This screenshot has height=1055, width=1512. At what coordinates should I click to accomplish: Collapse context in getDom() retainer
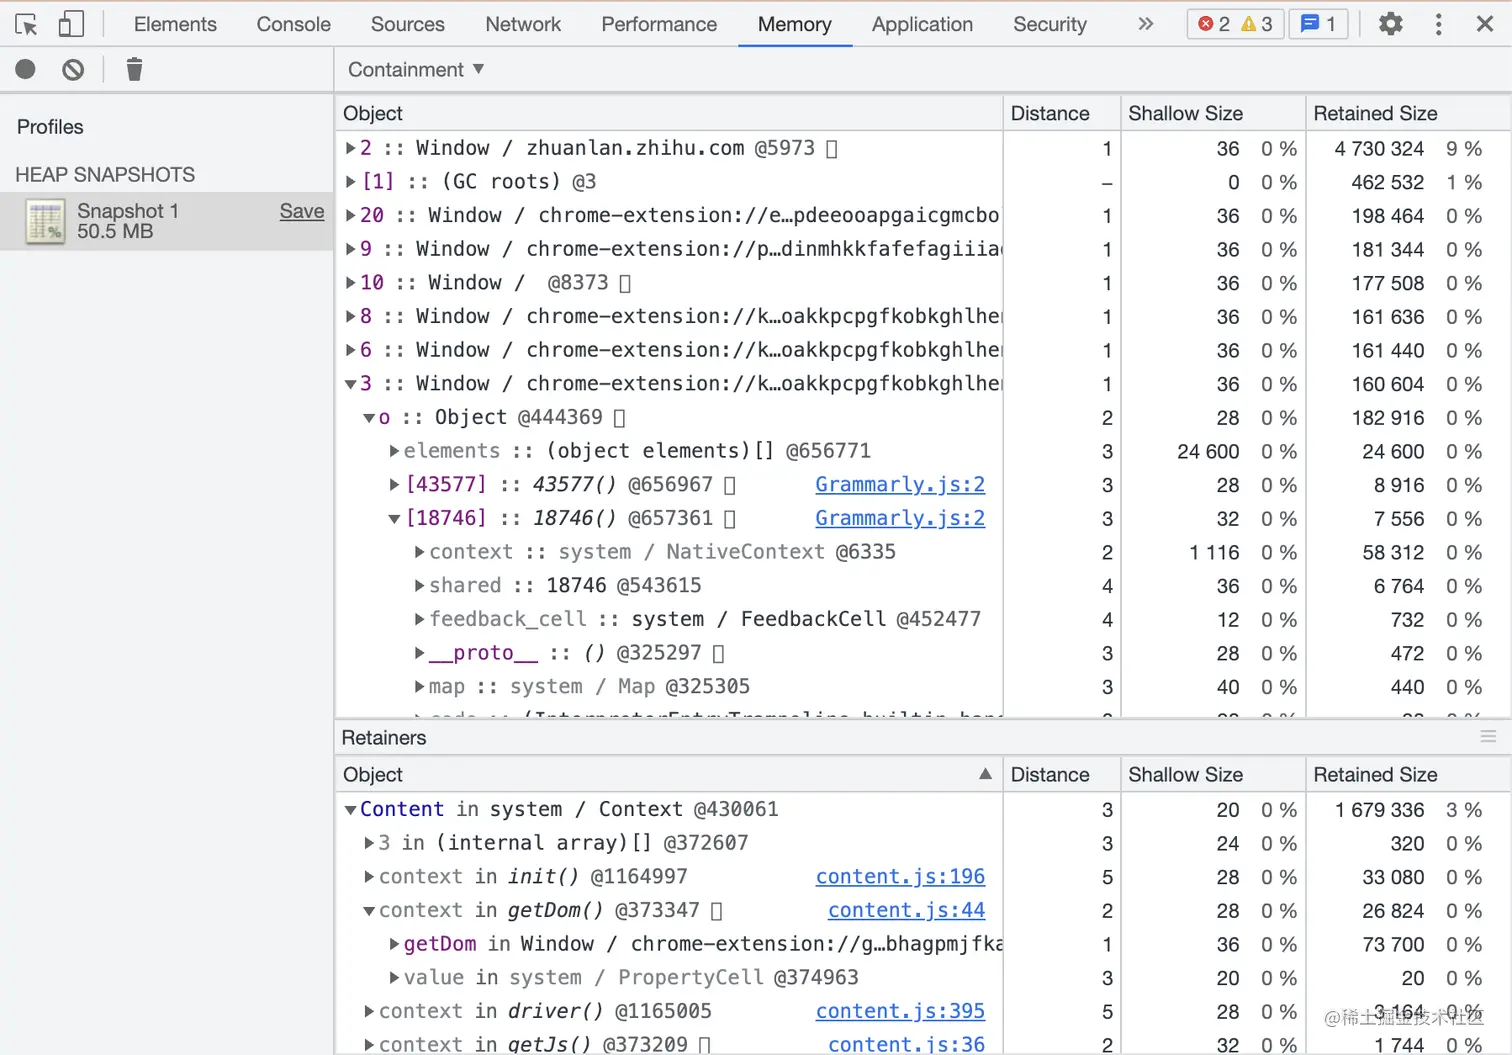coord(369,911)
